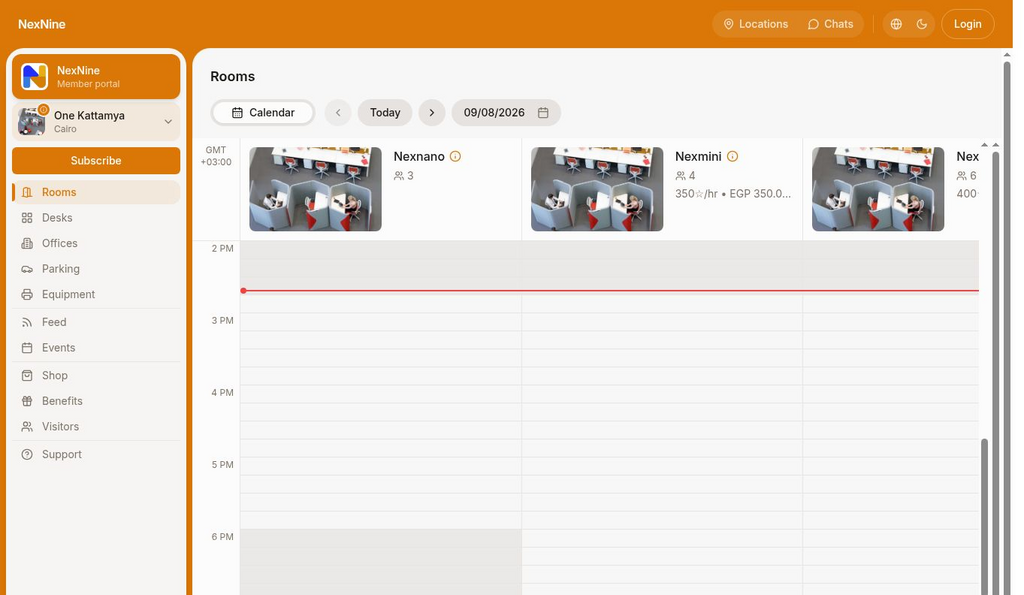Image resolution: width=1024 pixels, height=595 pixels.
Task: Click the current time red line marker dot
Action: [x=243, y=291]
